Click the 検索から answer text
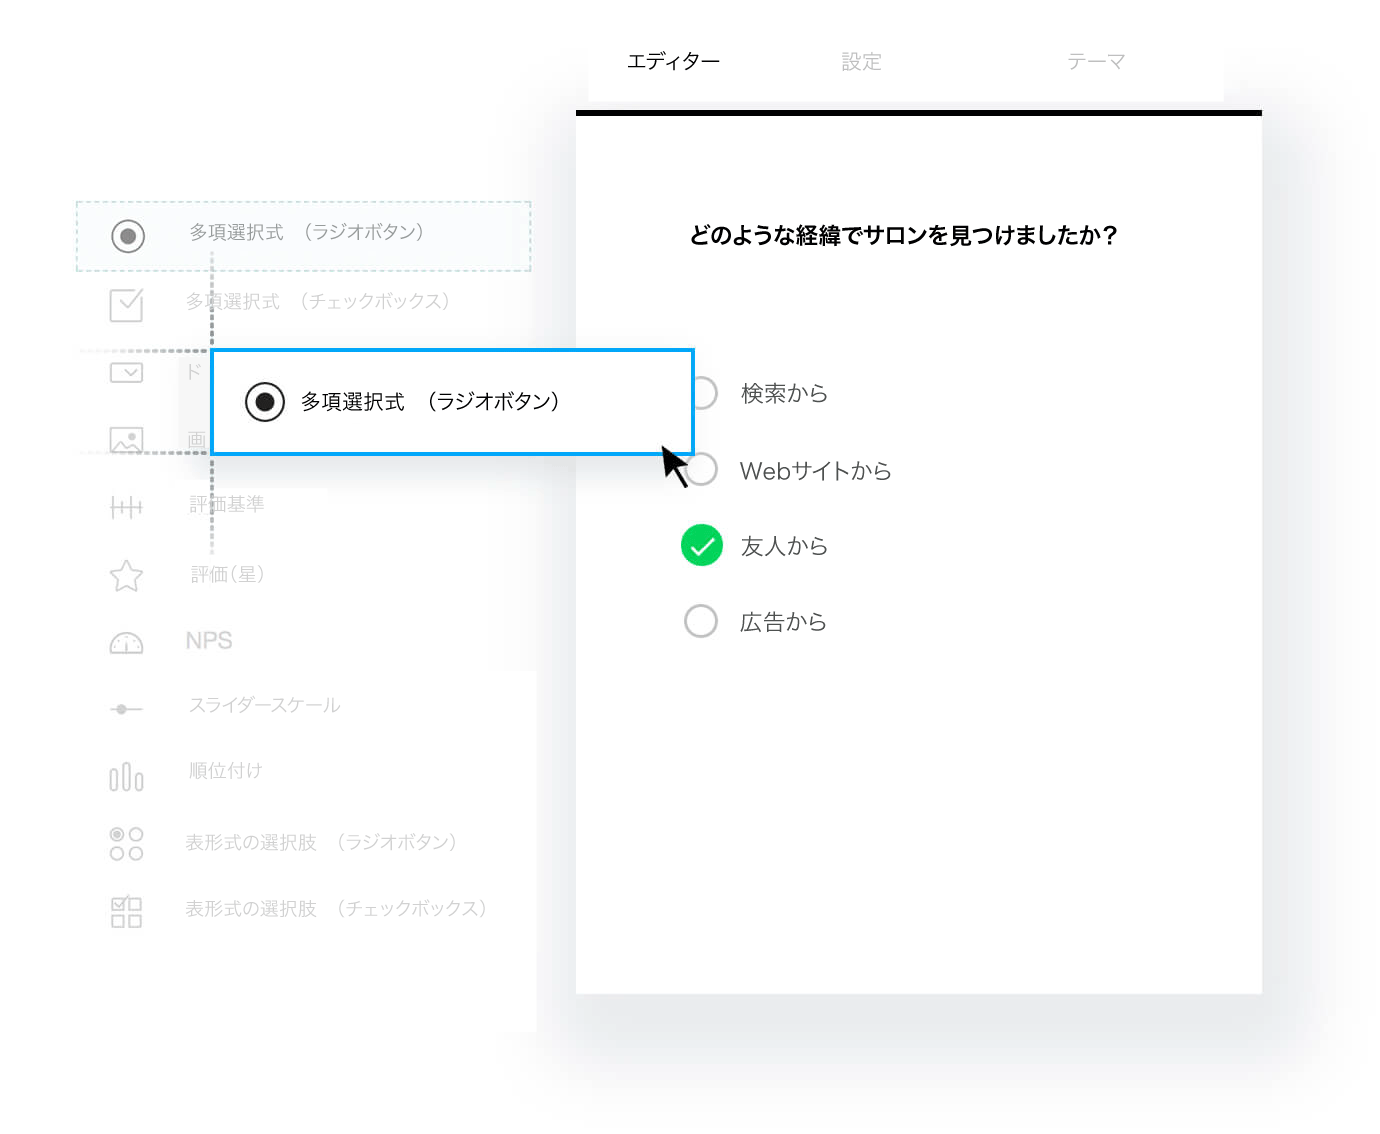1380x1134 pixels. (784, 393)
